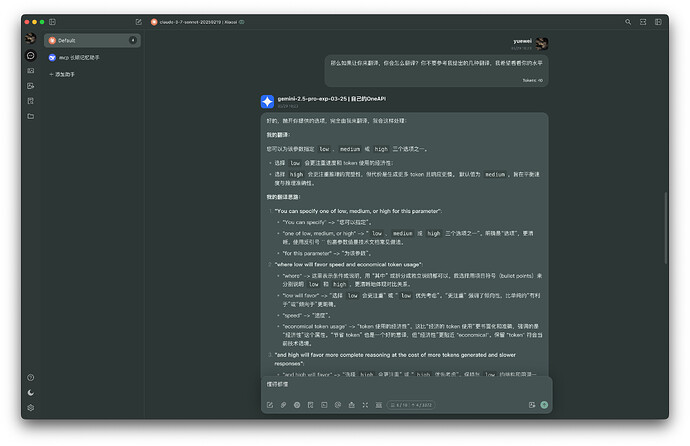Open Settings gear in left sidebar
This screenshot has height=446, width=690.
coord(30,408)
